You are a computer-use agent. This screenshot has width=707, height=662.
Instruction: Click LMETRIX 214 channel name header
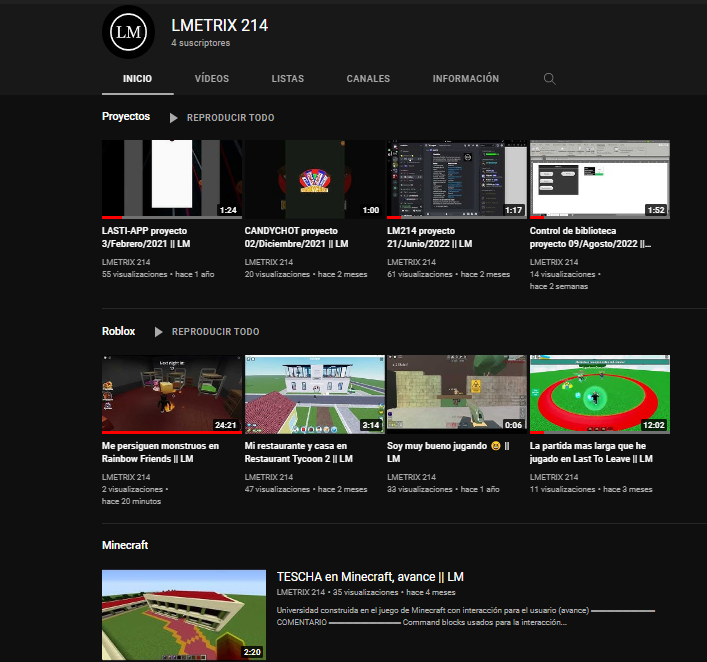pyautogui.click(x=220, y=25)
